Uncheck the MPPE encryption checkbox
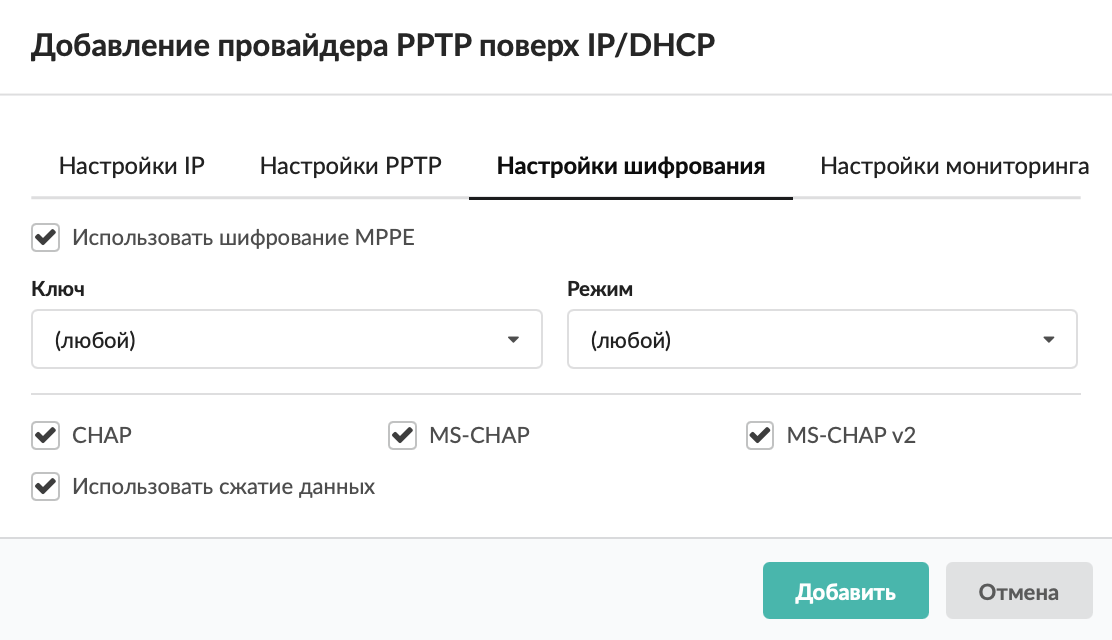Image resolution: width=1112 pixels, height=640 pixels. pos(45,238)
